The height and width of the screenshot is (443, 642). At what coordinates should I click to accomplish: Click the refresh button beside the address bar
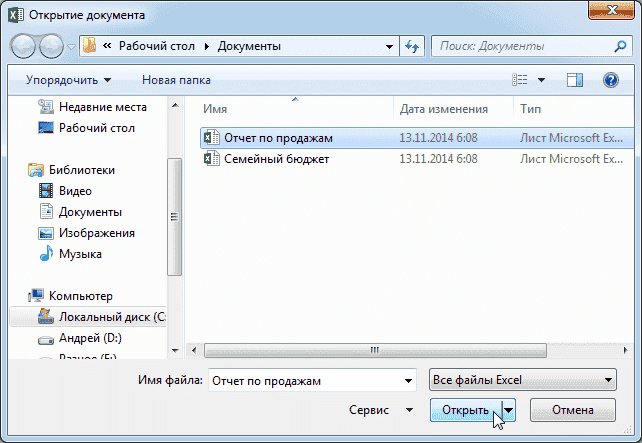(412, 46)
